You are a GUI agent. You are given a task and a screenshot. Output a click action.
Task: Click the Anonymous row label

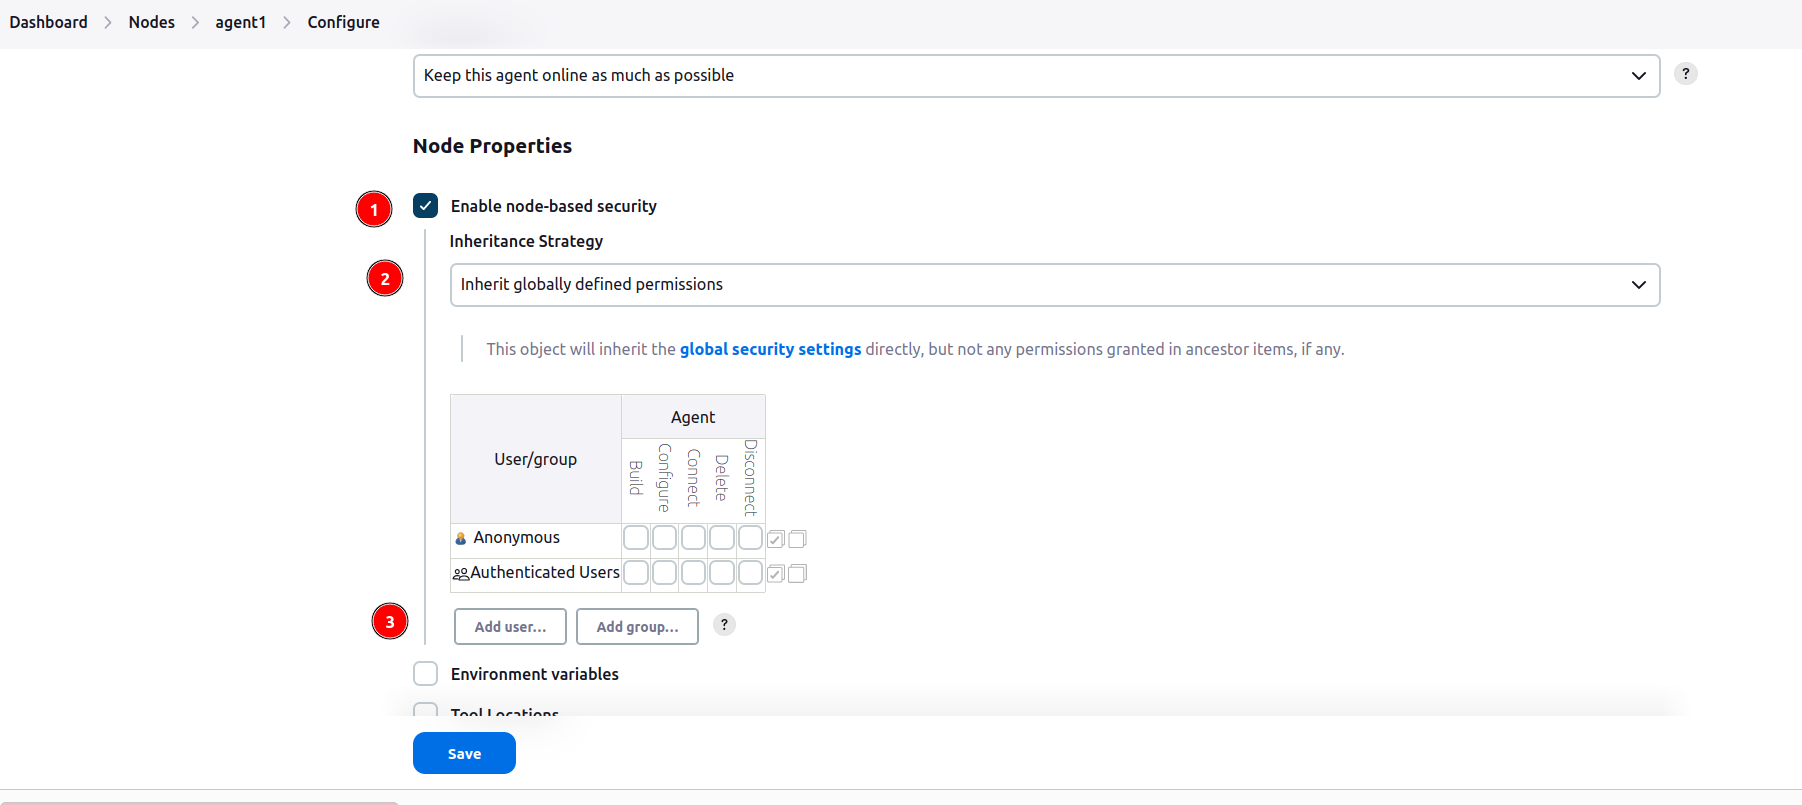(517, 538)
